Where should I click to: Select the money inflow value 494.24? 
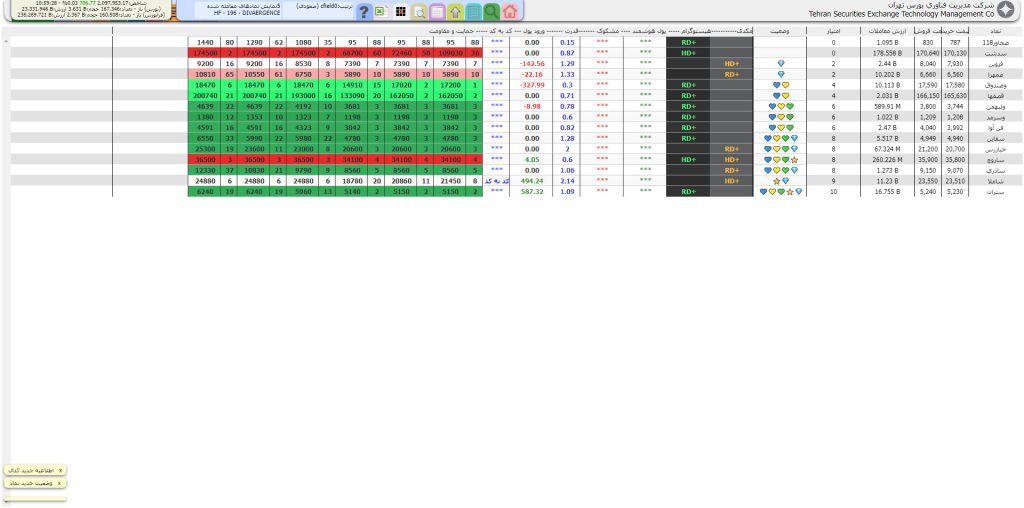point(532,181)
